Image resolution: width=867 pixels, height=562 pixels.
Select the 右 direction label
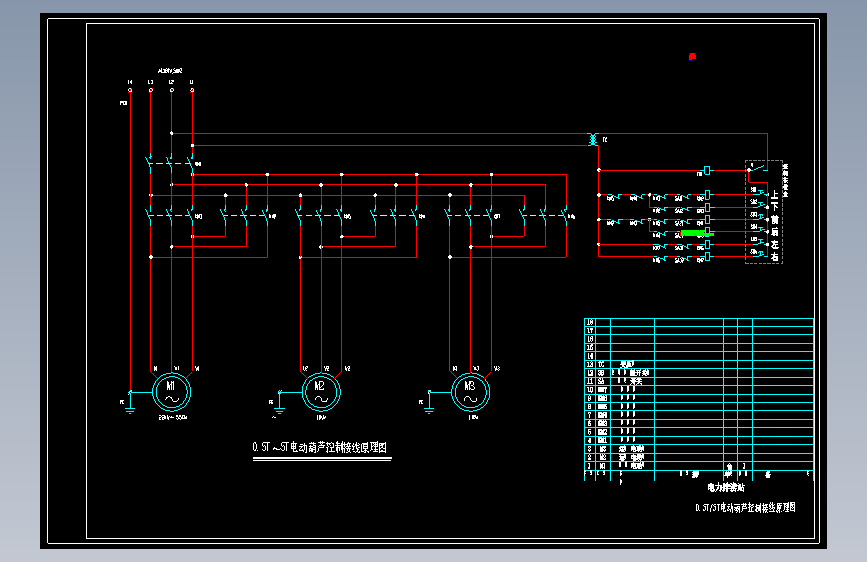(x=775, y=257)
